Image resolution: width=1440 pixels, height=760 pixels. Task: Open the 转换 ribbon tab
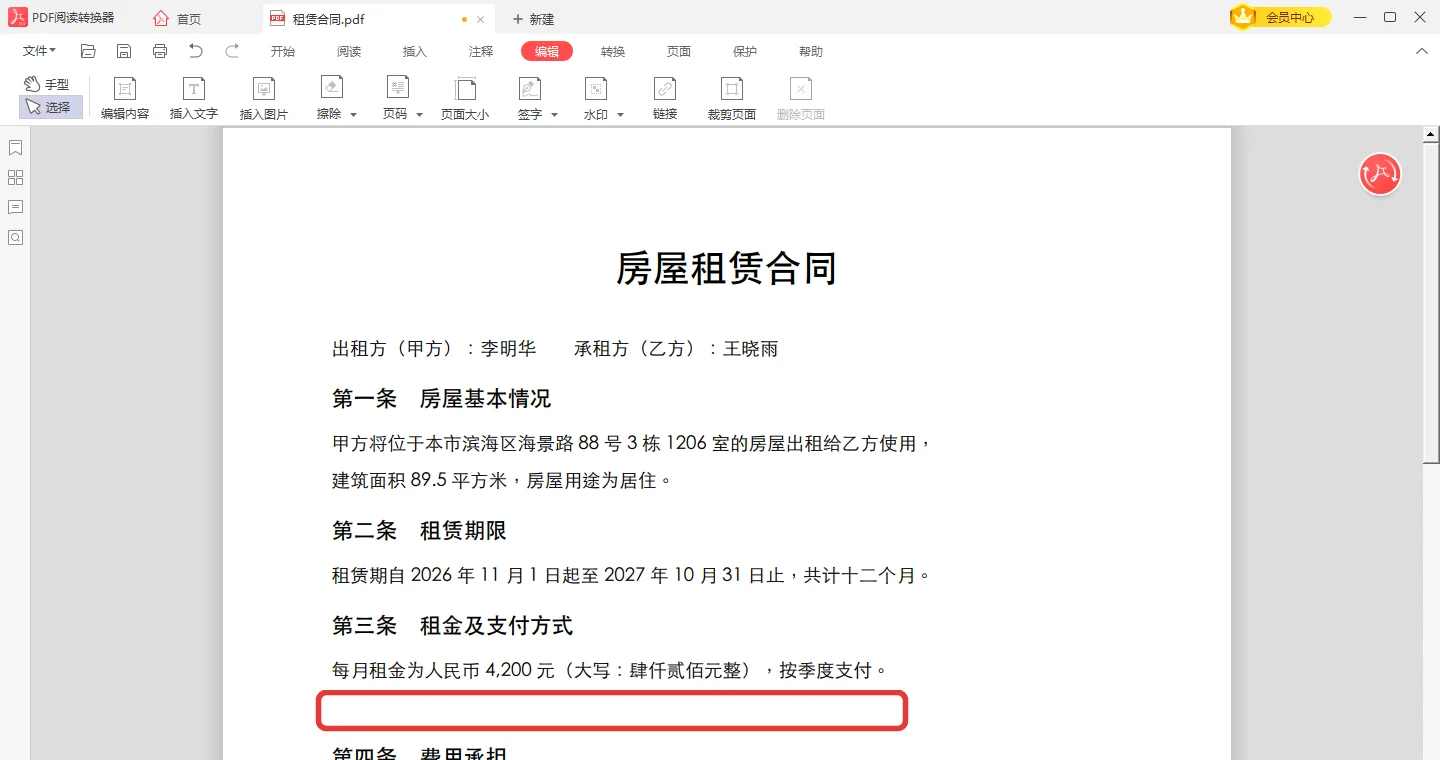point(613,51)
